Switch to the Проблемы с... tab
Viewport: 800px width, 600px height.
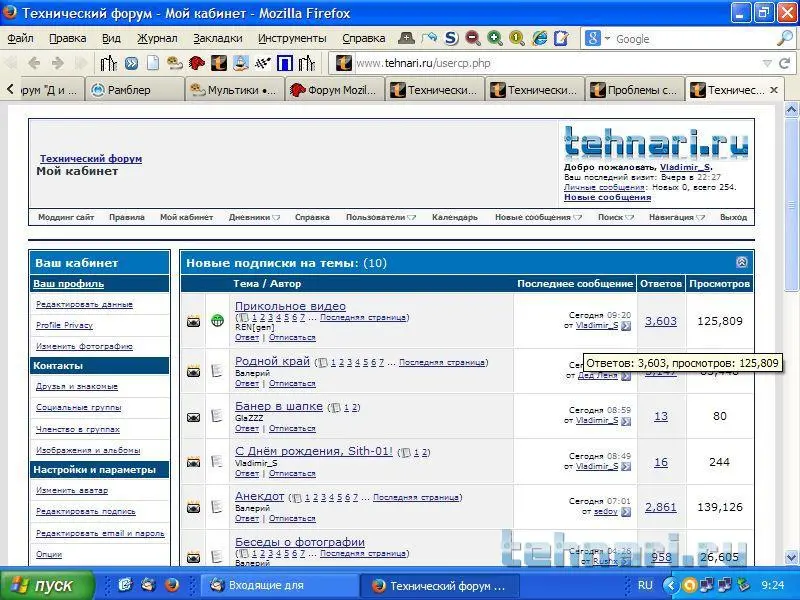635,90
